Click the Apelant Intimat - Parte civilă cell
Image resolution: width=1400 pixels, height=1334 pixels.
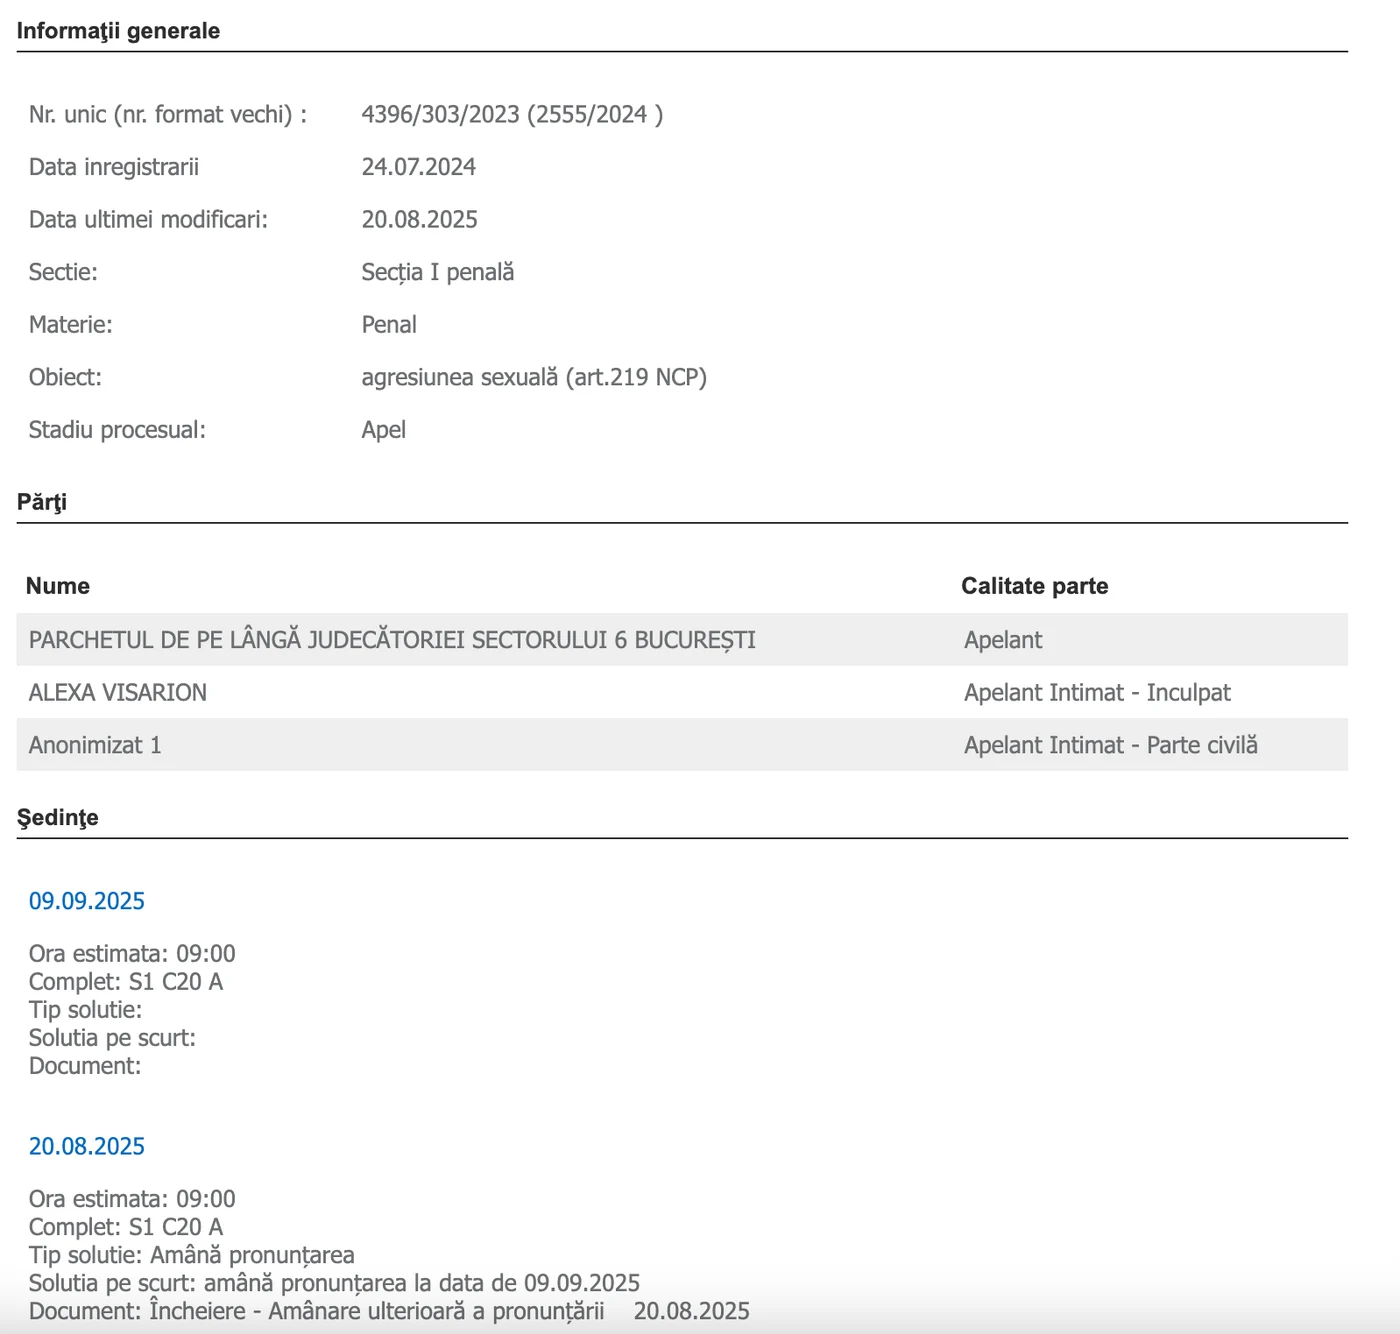(x=1111, y=745)
